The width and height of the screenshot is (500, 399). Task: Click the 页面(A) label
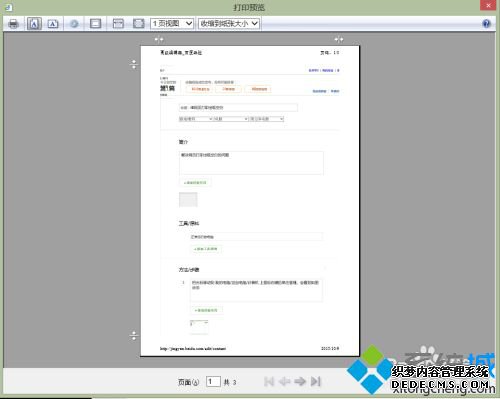coord(188,382)
